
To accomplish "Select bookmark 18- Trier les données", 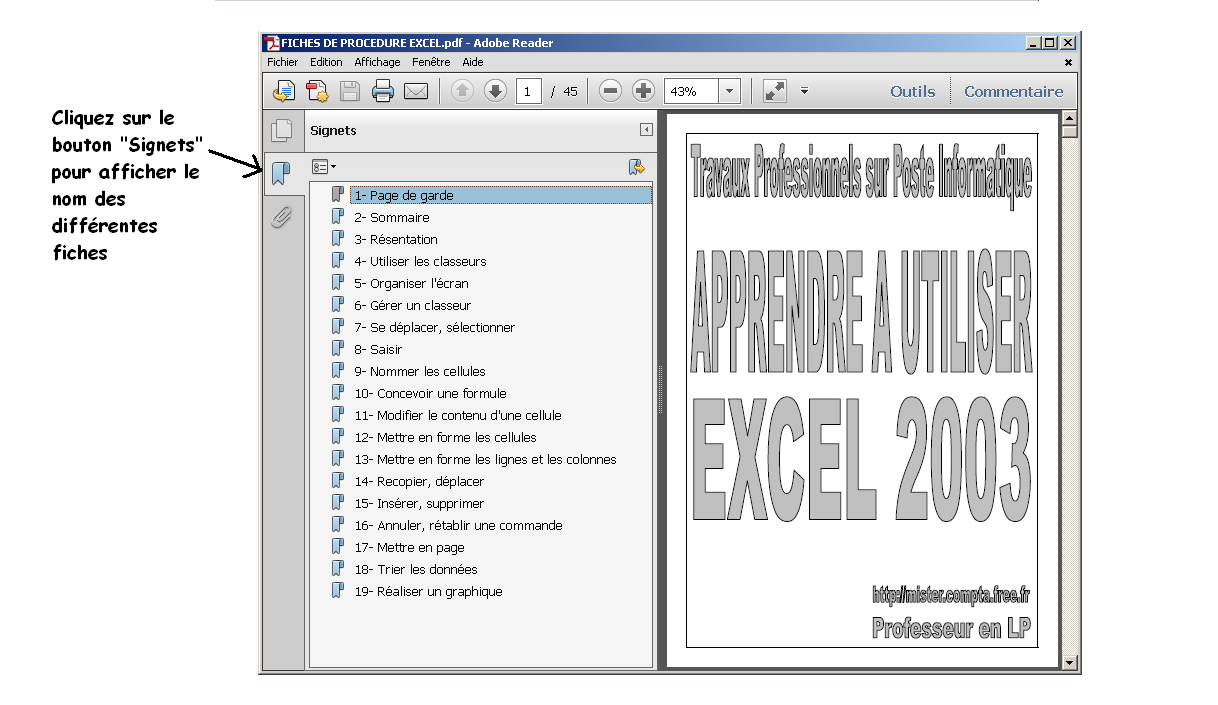I will (x=416, y=569).
